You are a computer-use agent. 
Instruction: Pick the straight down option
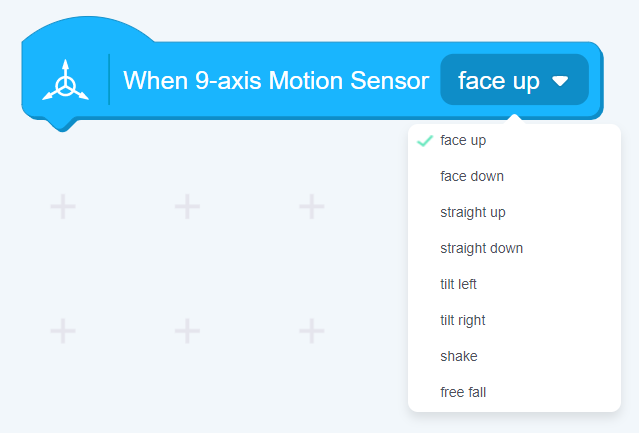click(481, 249)
